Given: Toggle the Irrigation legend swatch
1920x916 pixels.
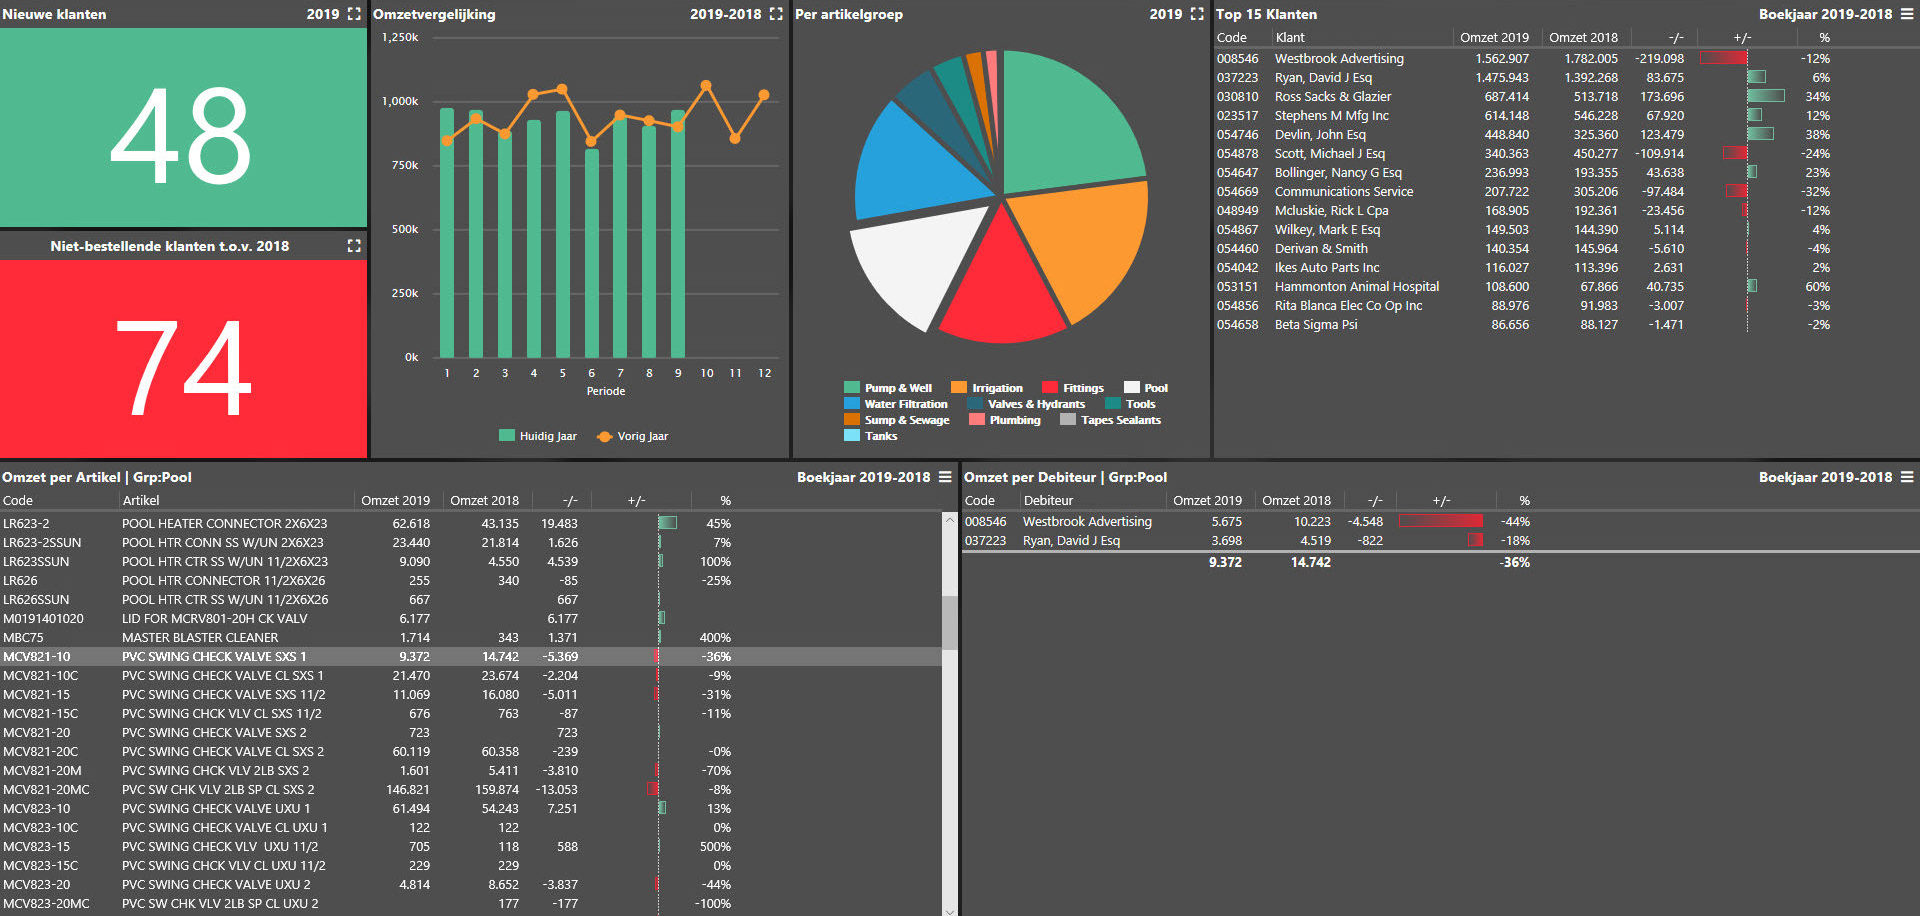Looking at the screenshot, I should click(959, 388).
